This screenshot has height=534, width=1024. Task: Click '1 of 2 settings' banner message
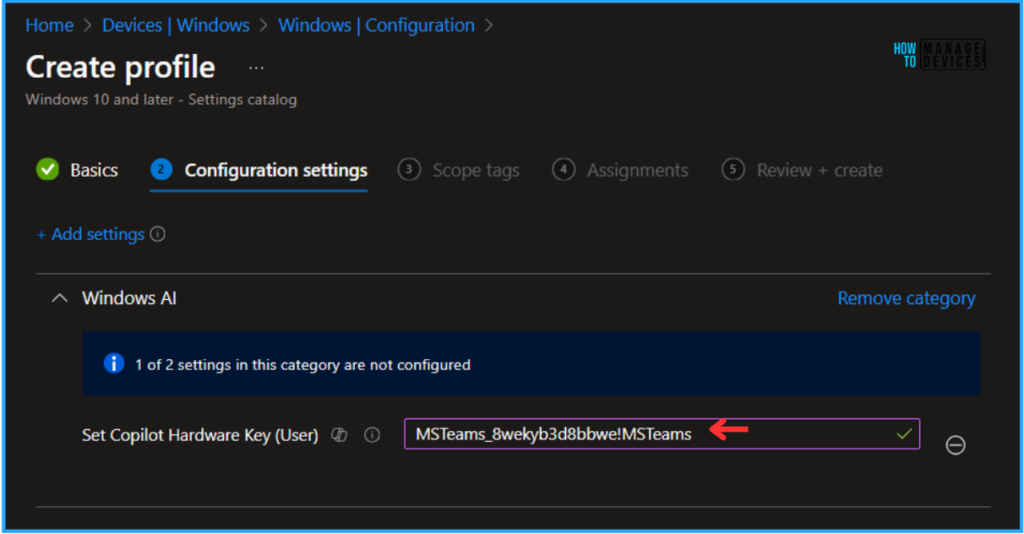[302, 365]
